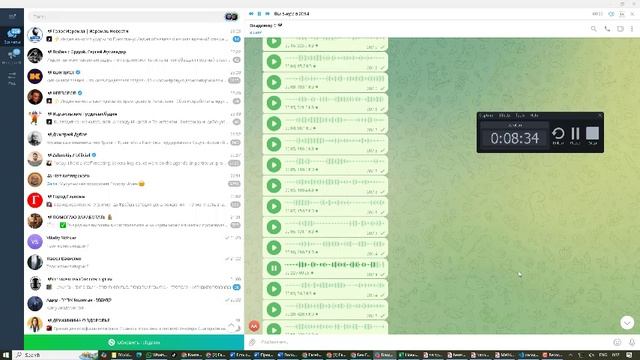The width and height of the screenshot is (640, 360).
Task: Click the Windows taskbar search box
Action: click(55, 355)
